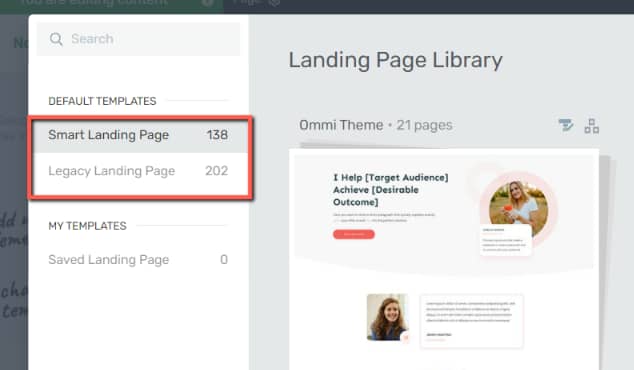Image resolution: width=634 pixels, height=370 pixels.
Task: Click the red button in the template preview
Action: 354,234
